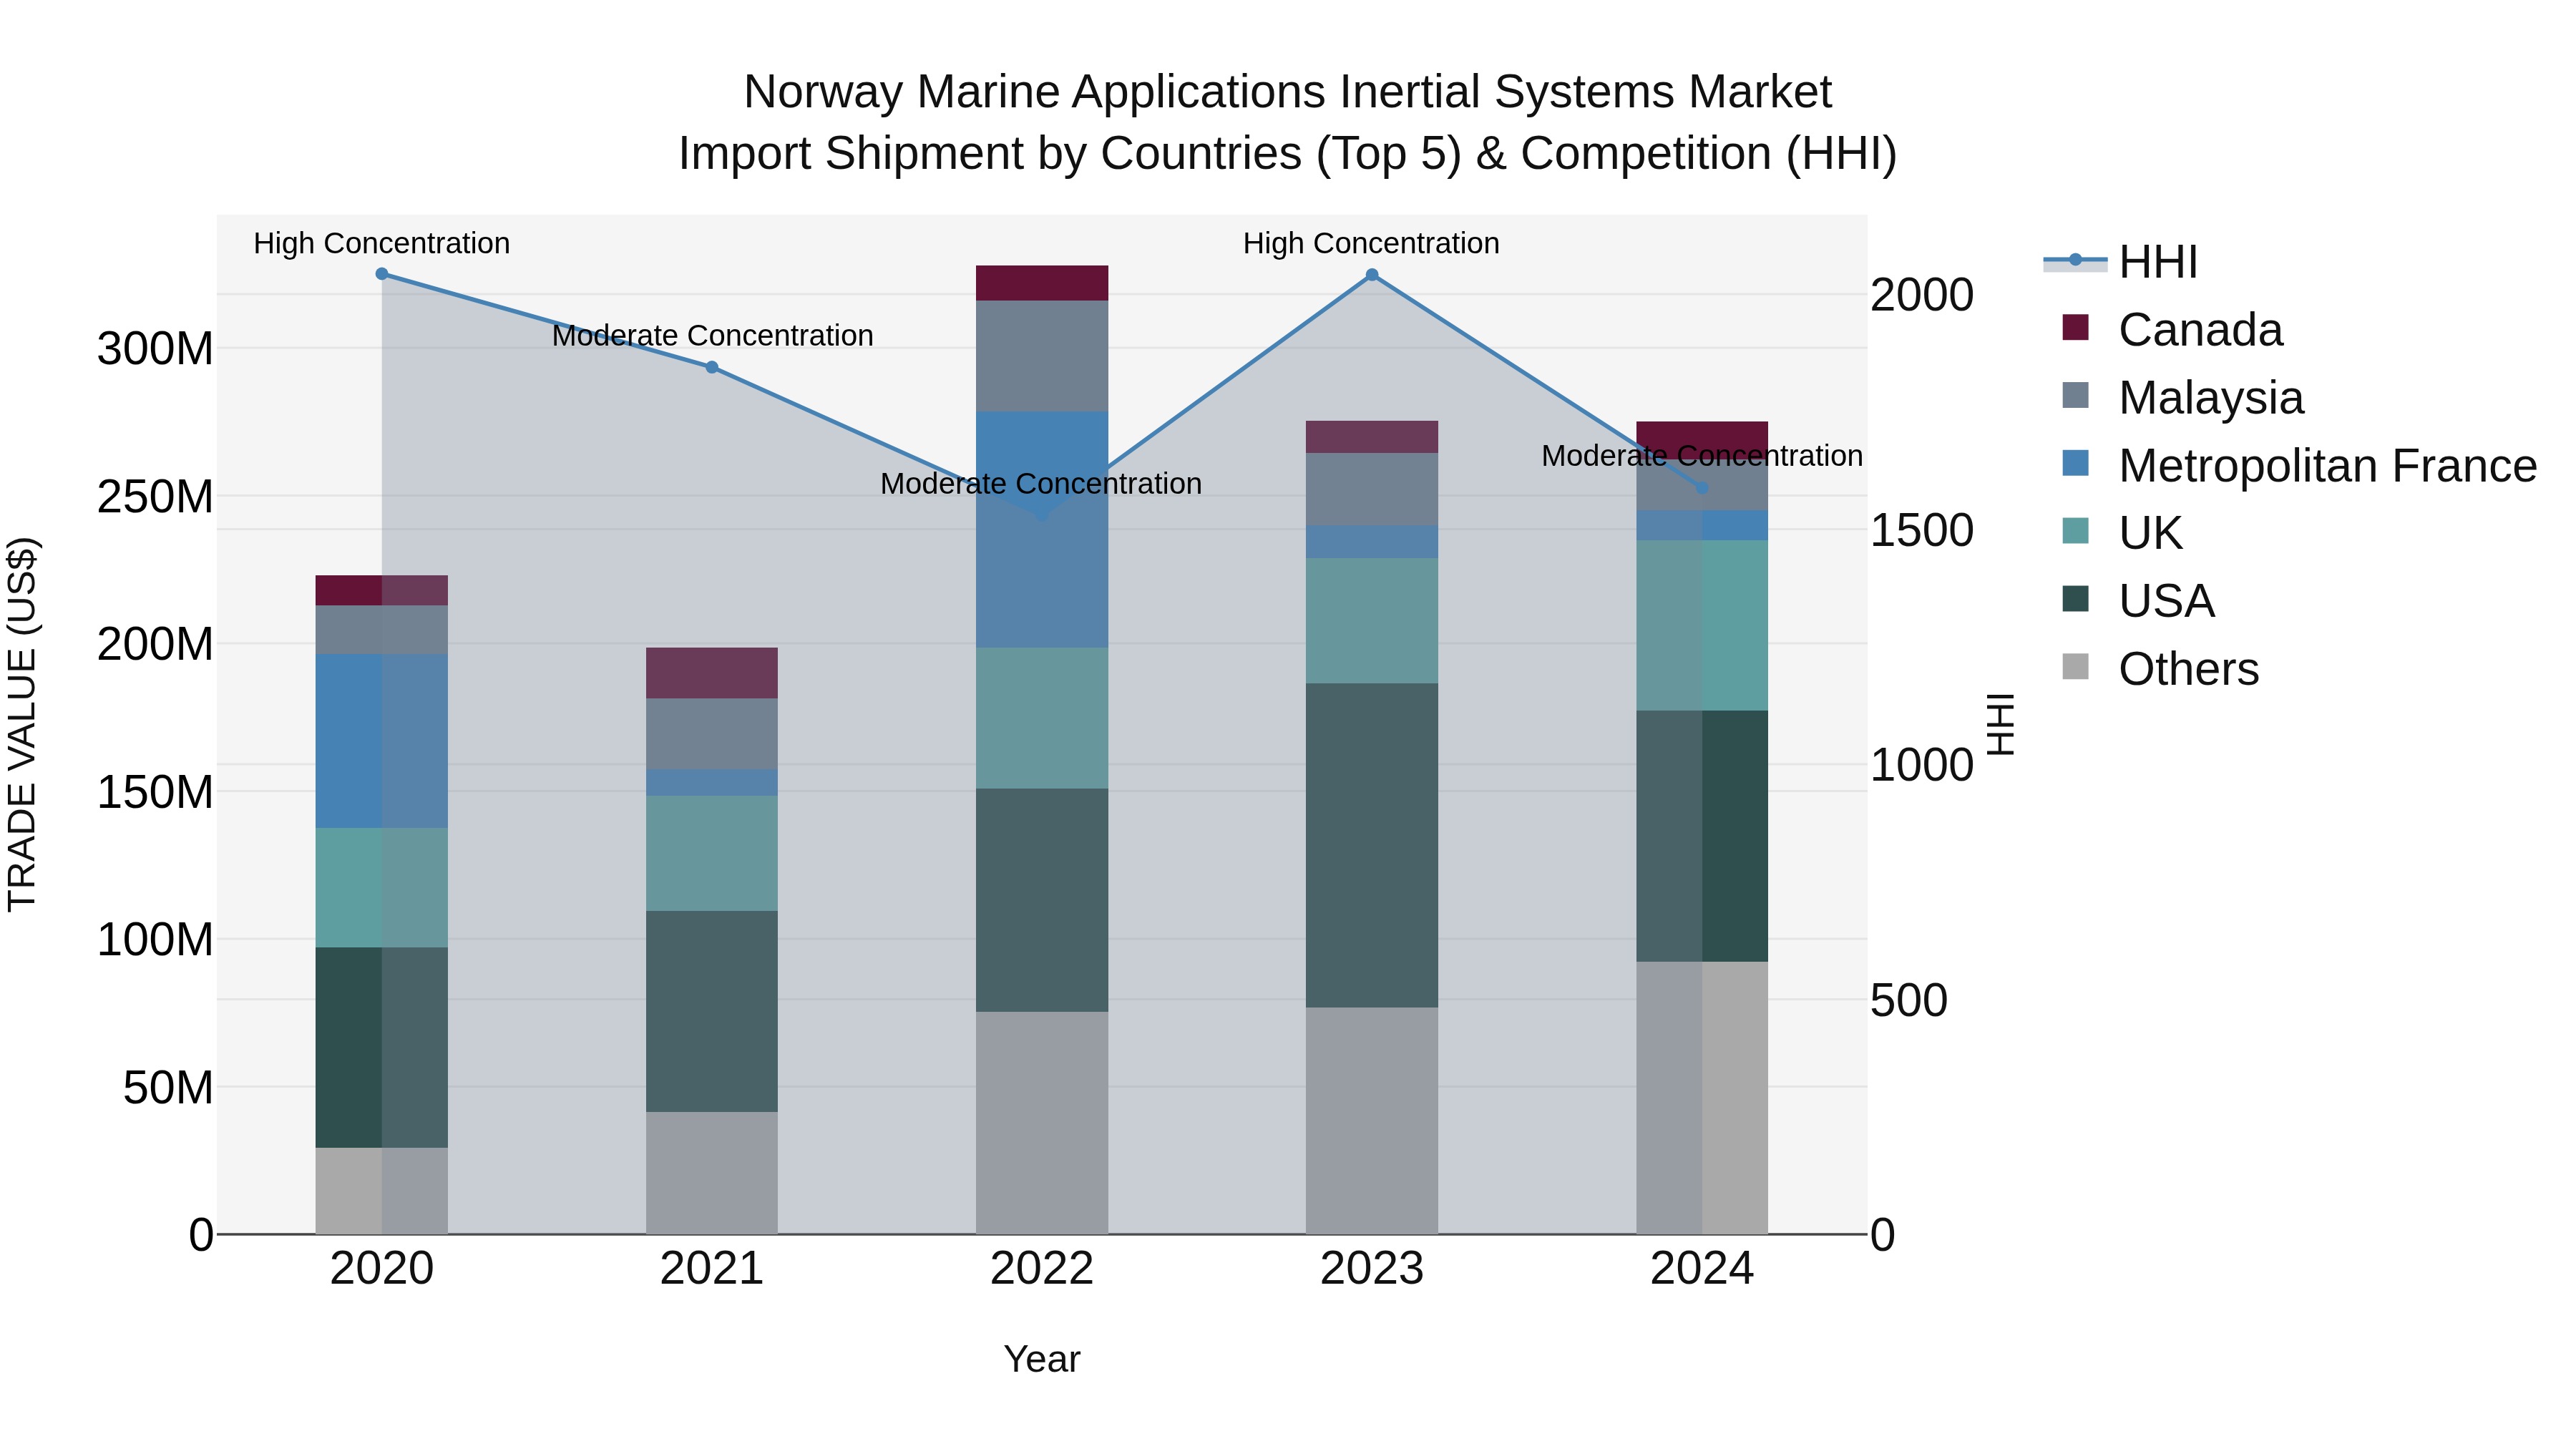Viewport: 2576px width, 1449px height.
Task: Click the 2023 USA bar segment
Action: tap(1372, 845)
